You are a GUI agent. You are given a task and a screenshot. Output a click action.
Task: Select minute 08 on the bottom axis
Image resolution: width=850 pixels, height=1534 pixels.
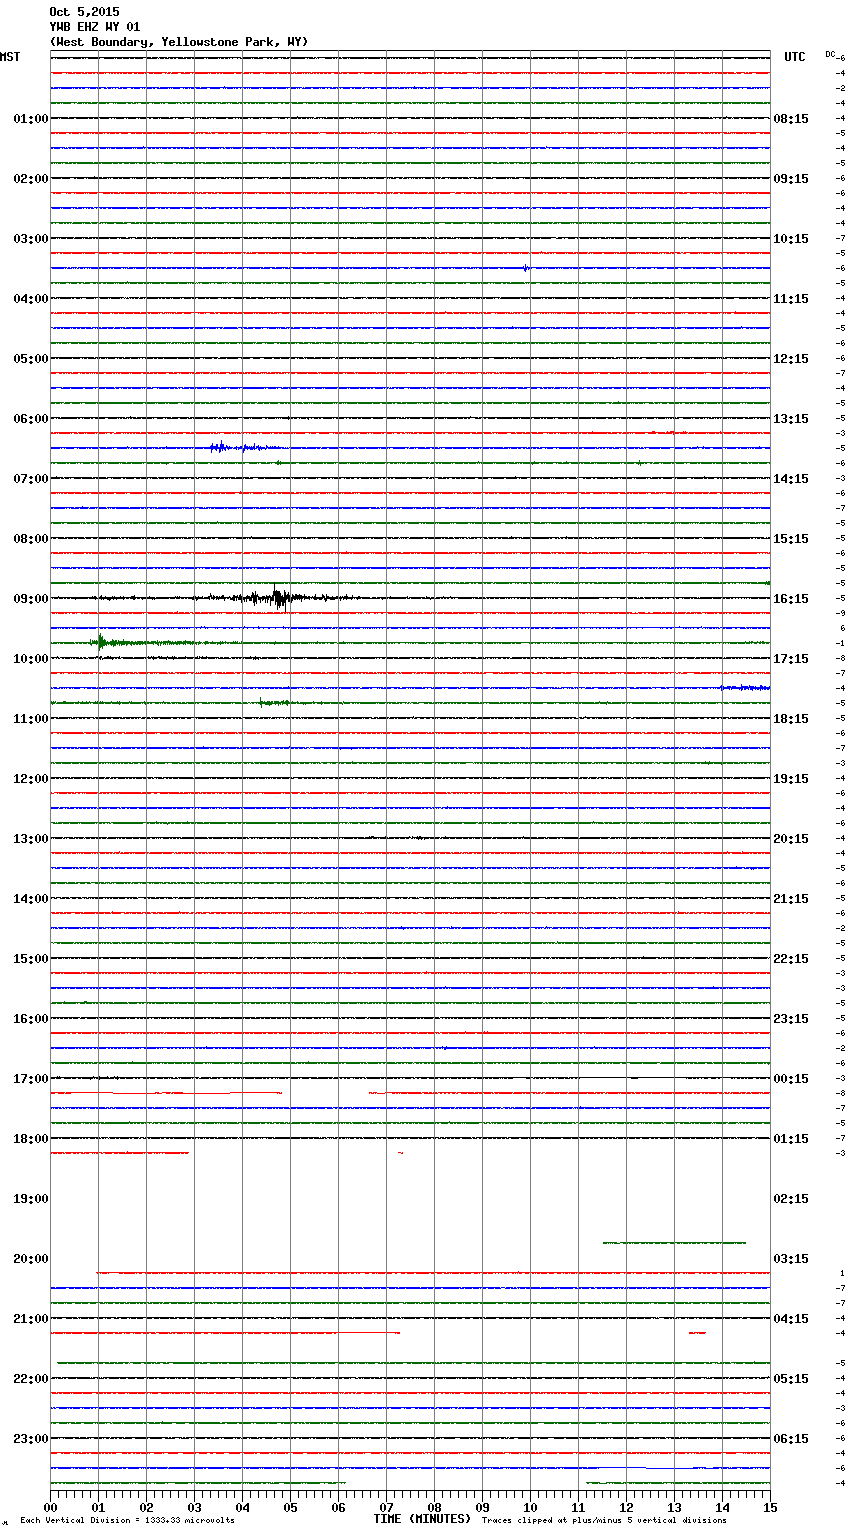tap(434, 1507)
